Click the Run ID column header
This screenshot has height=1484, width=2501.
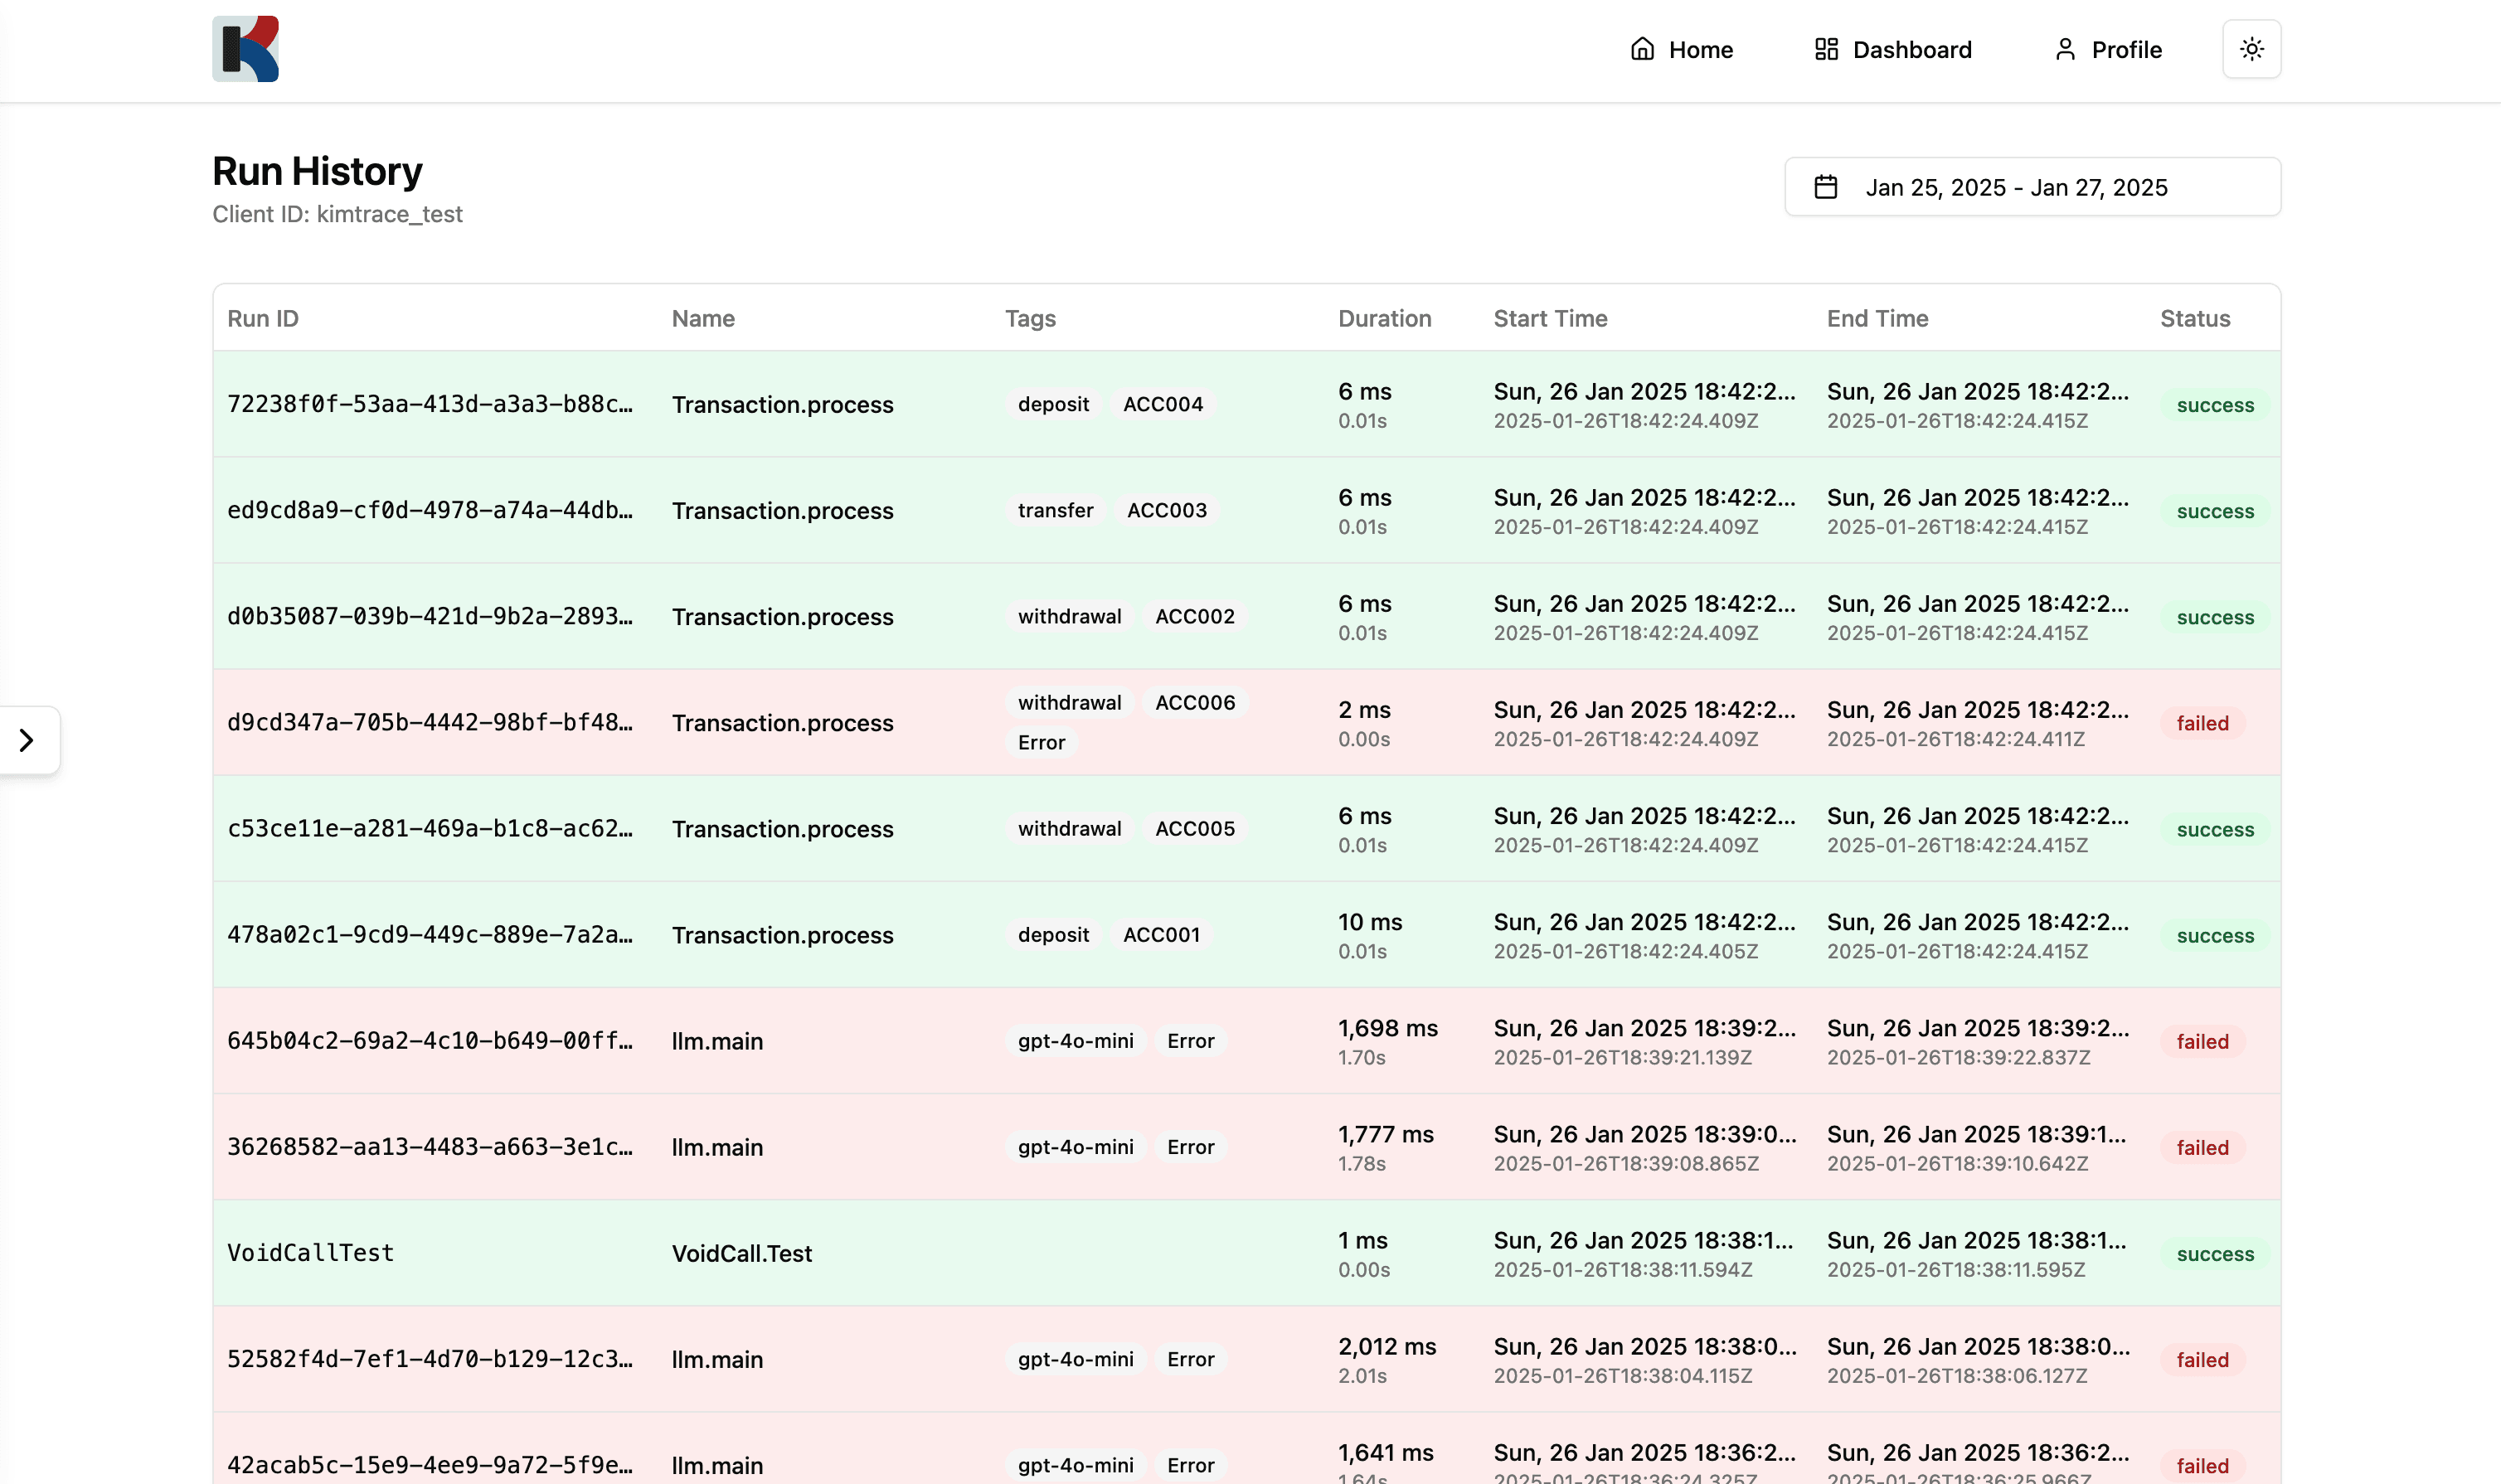(x=263, y=318)
